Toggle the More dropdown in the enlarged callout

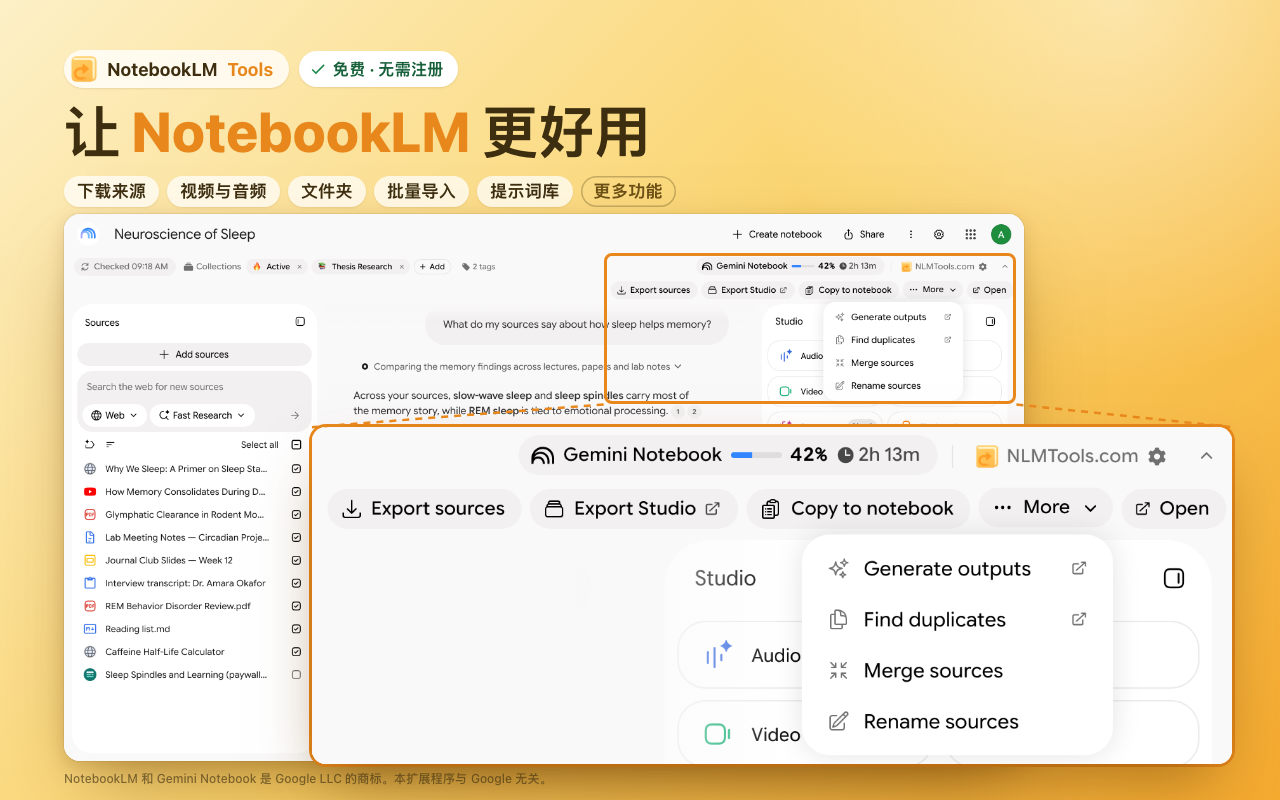[1045, 508]
